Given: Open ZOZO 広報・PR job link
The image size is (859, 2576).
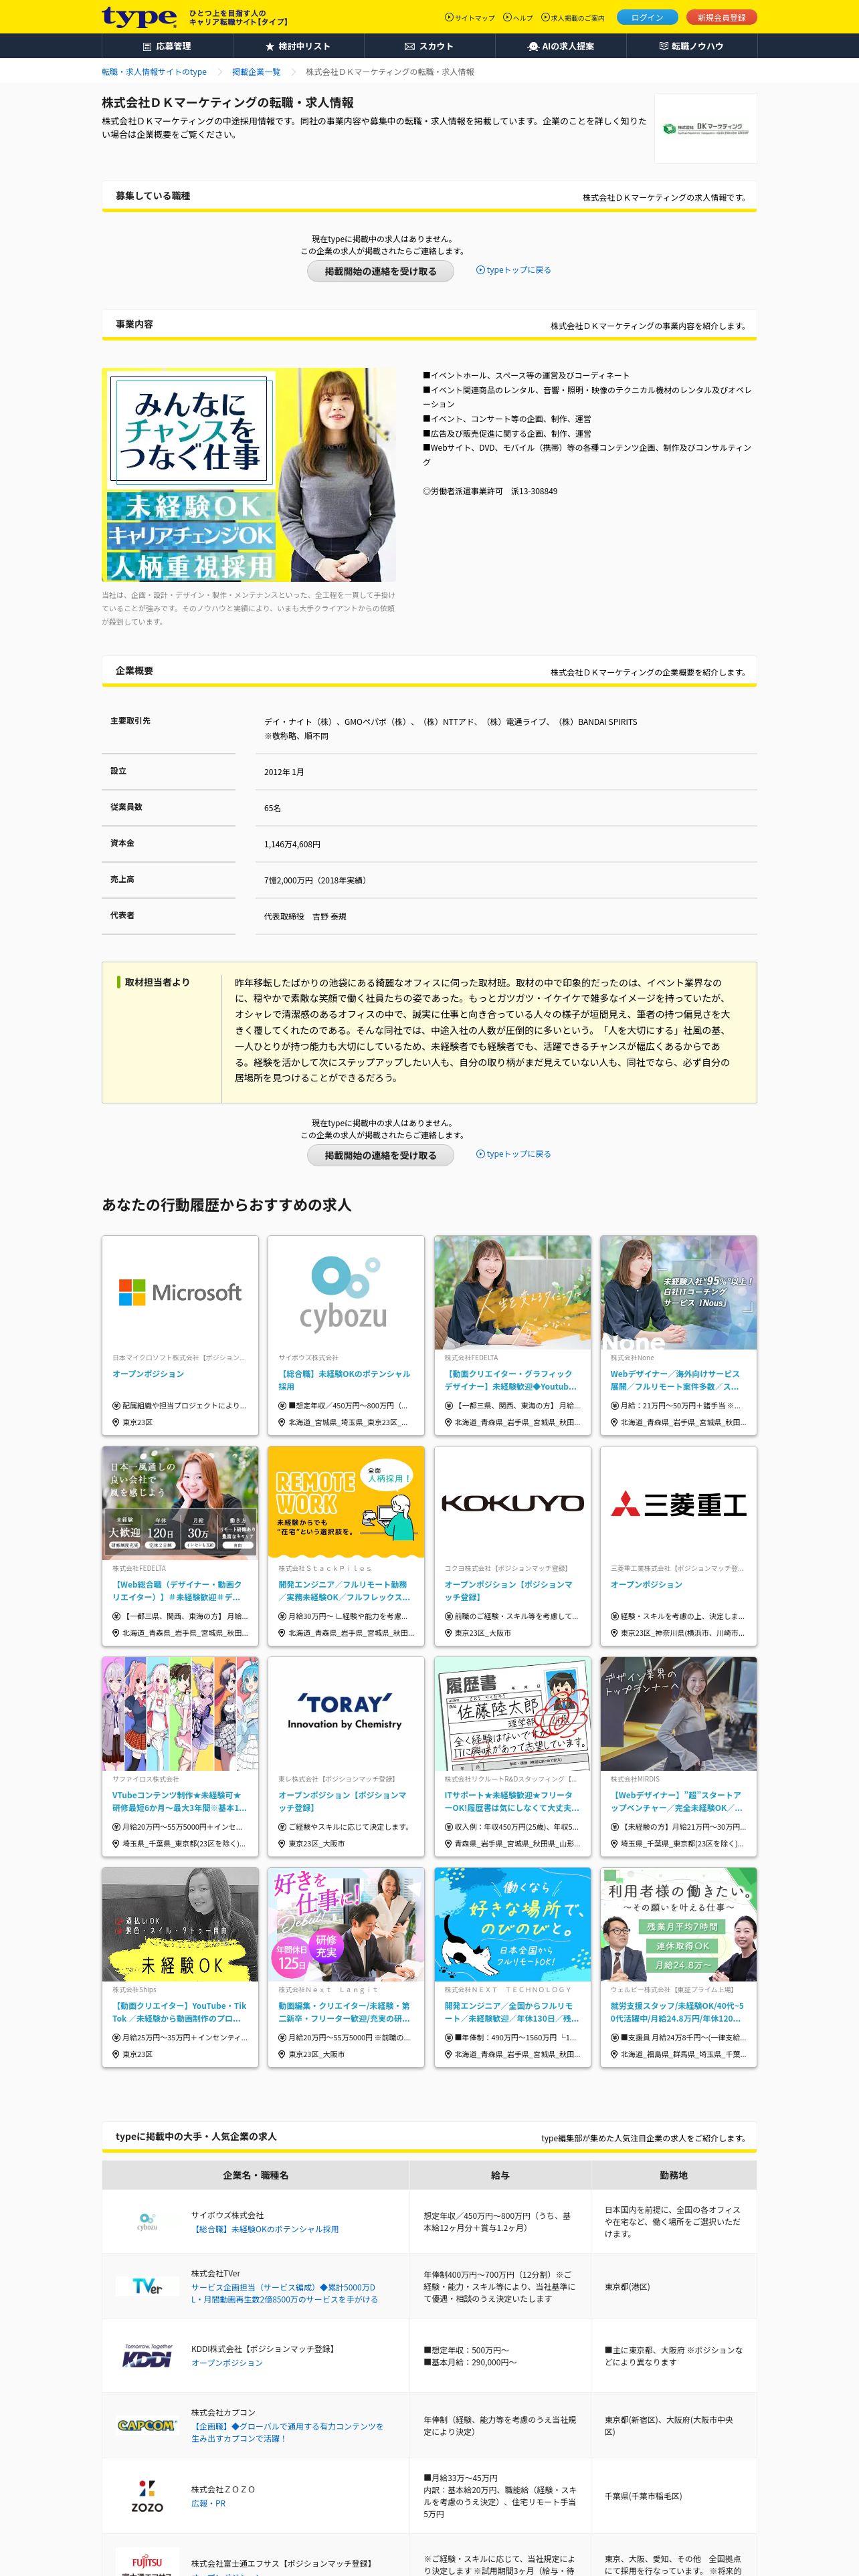Looking at the screenshot, I should [208, 2503].
